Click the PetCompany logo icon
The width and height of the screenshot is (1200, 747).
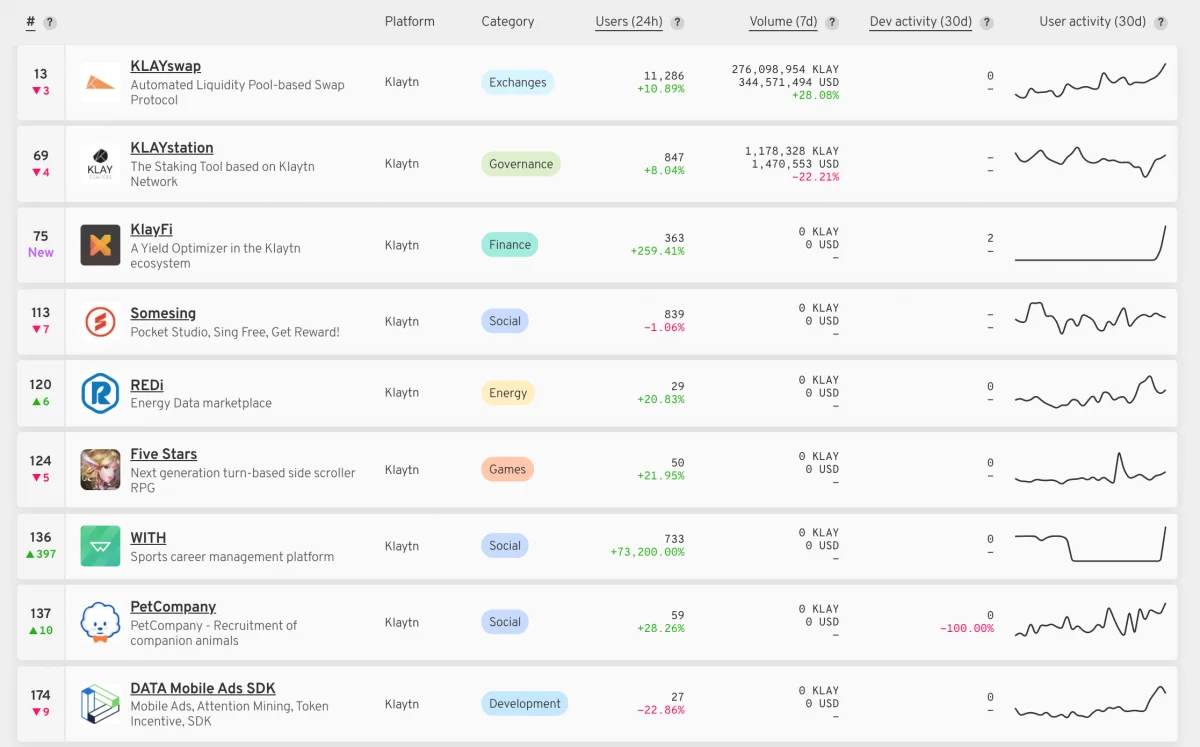click(x=100, y=622)
